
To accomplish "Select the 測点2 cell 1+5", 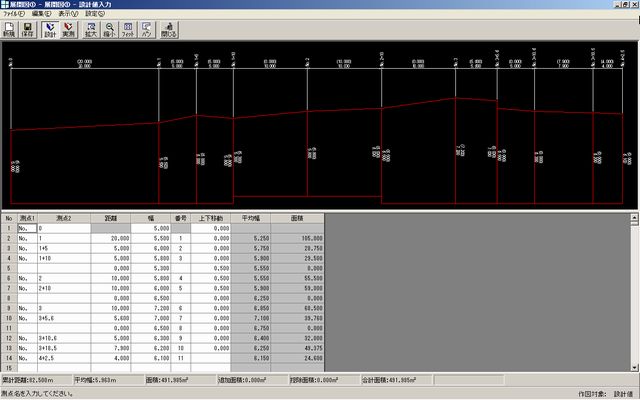I will [64, 249].
